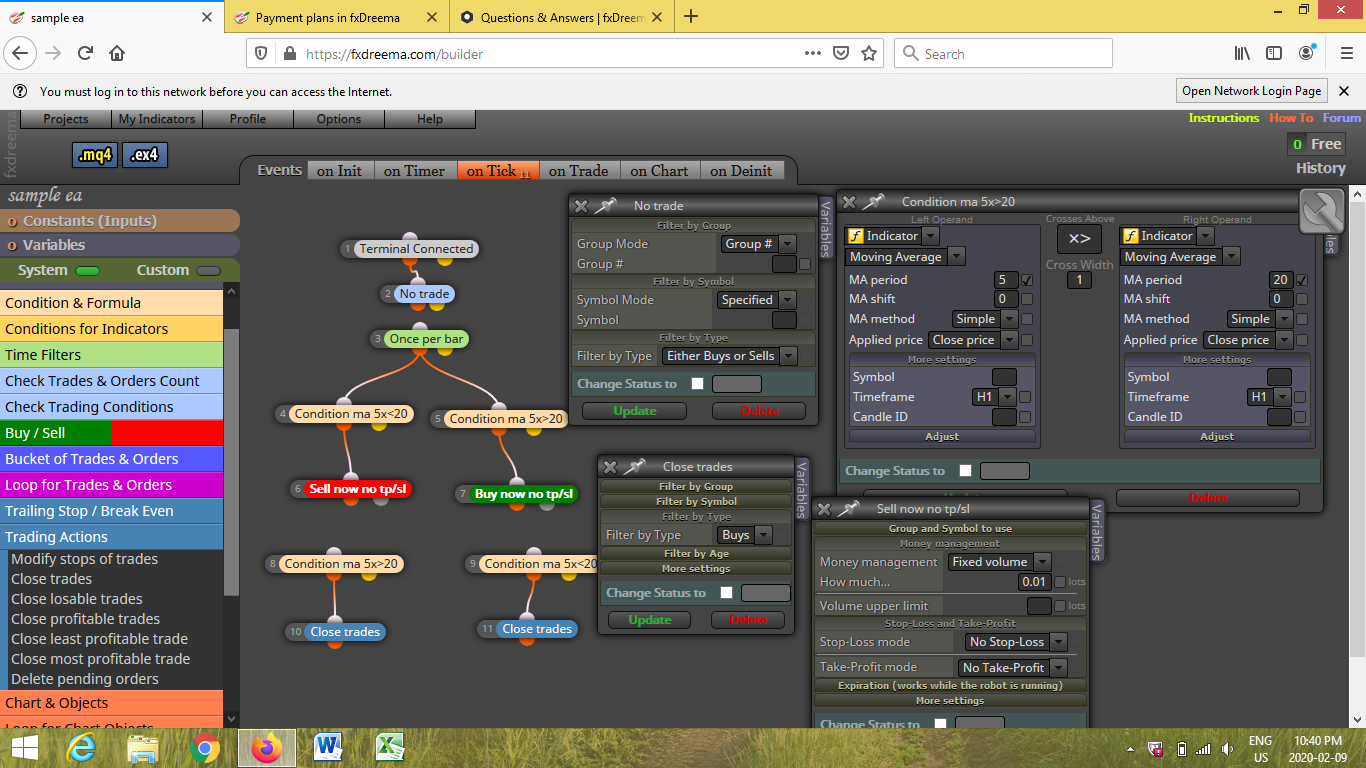The height and width of the screenshot is (768, 1366).
Task: Click the How much lots value field
Action: coord(1035,582)
